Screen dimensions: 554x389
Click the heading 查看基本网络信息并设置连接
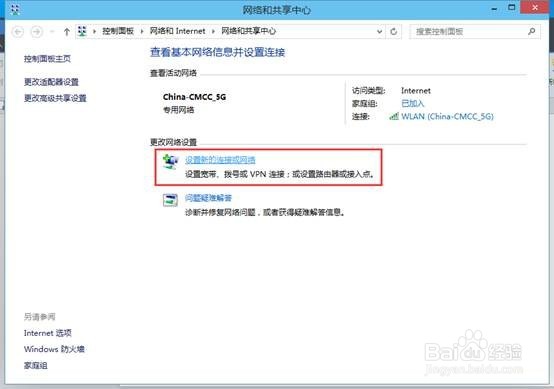coord(218,52)
